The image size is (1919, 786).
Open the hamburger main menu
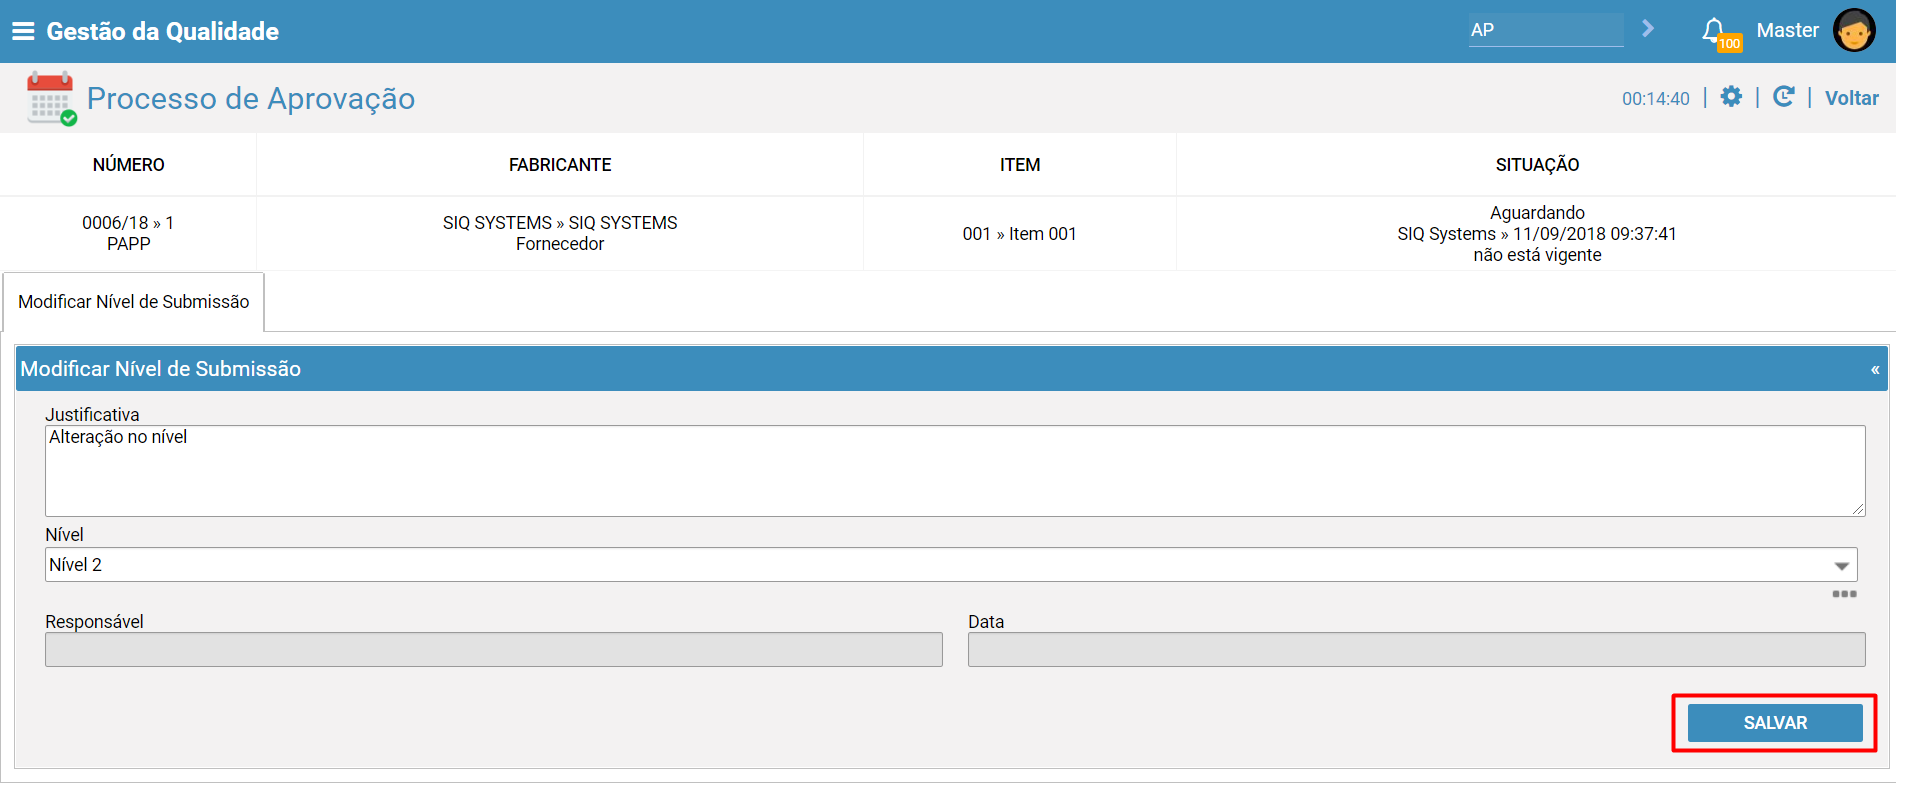[23, 31]
